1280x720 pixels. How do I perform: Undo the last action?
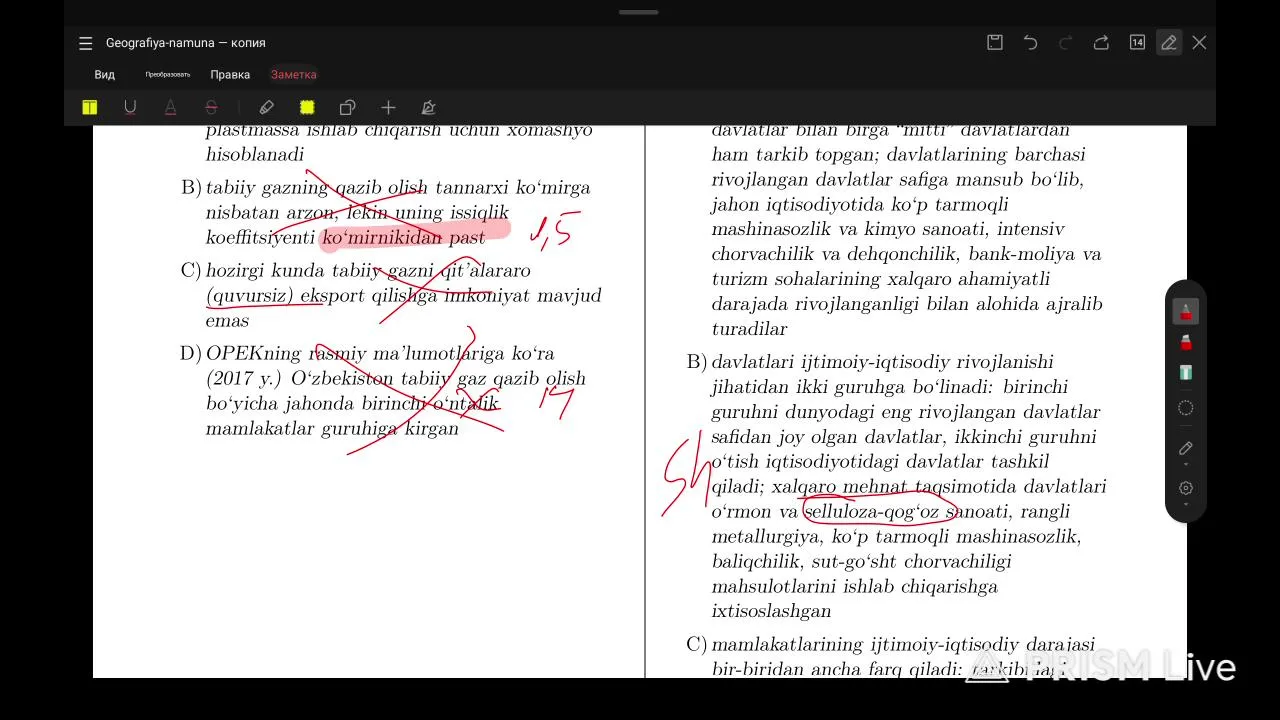click(x=1030, y=42)
